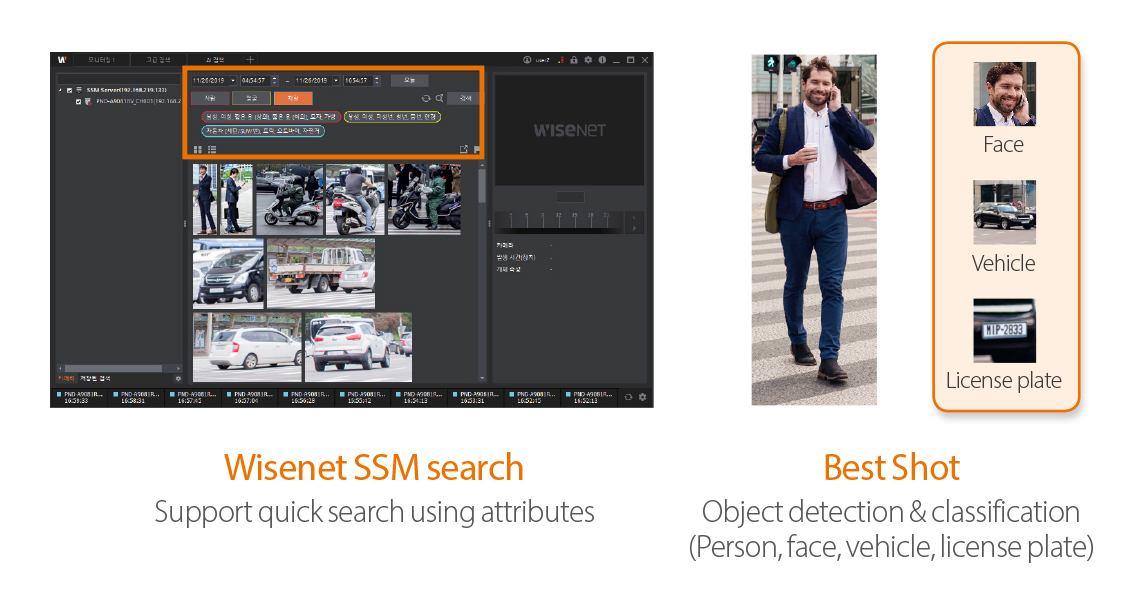Add a new tab with the plus icon
1140x603 pixels.
(x=249, y=60)
